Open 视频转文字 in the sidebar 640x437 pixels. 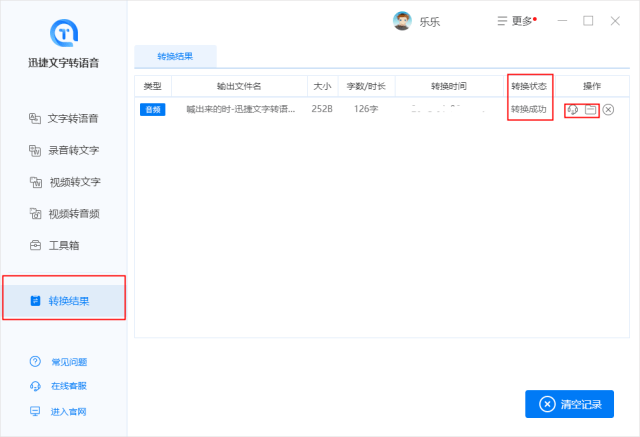tap(64, 182)
